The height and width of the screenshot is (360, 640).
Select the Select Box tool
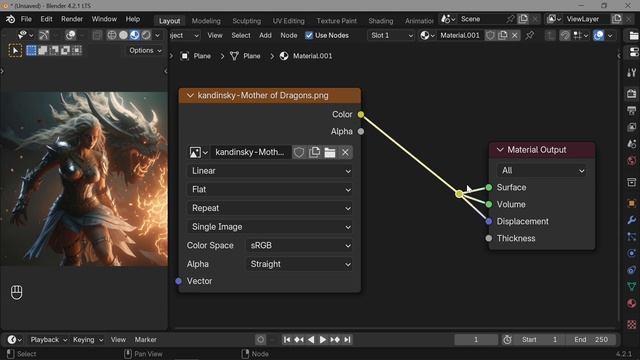15,51
